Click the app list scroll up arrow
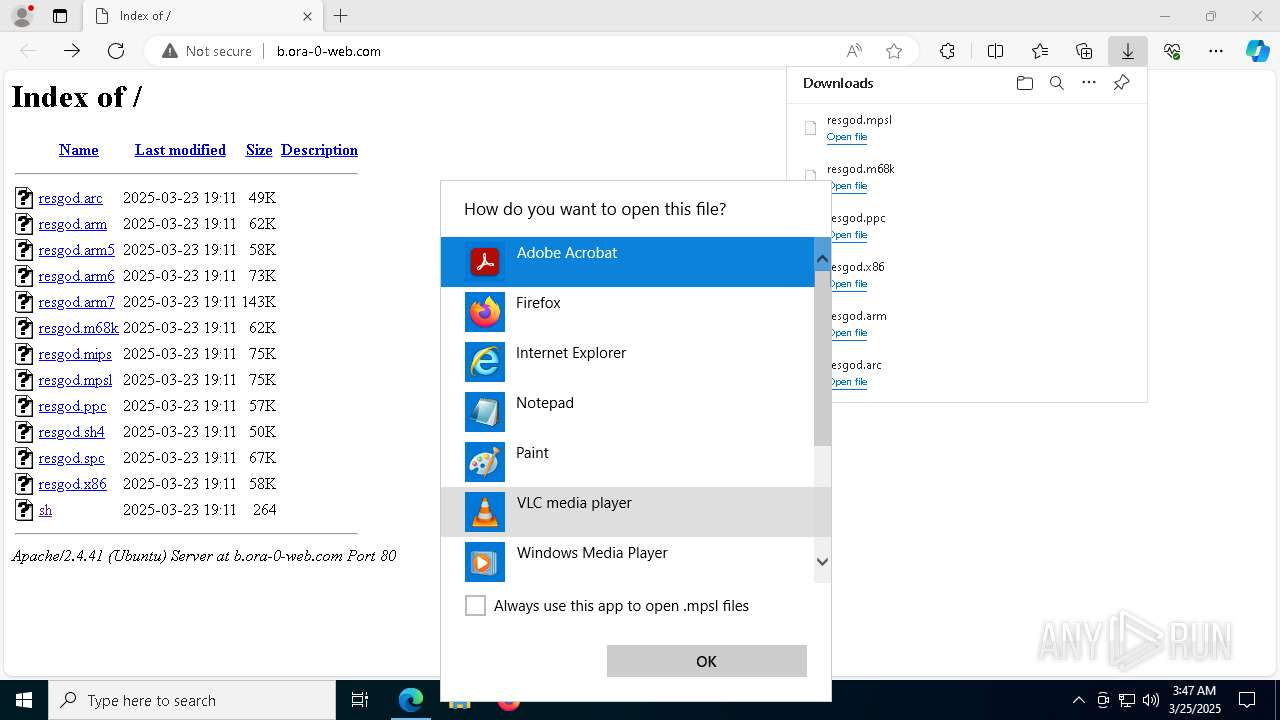 point(822,259)
